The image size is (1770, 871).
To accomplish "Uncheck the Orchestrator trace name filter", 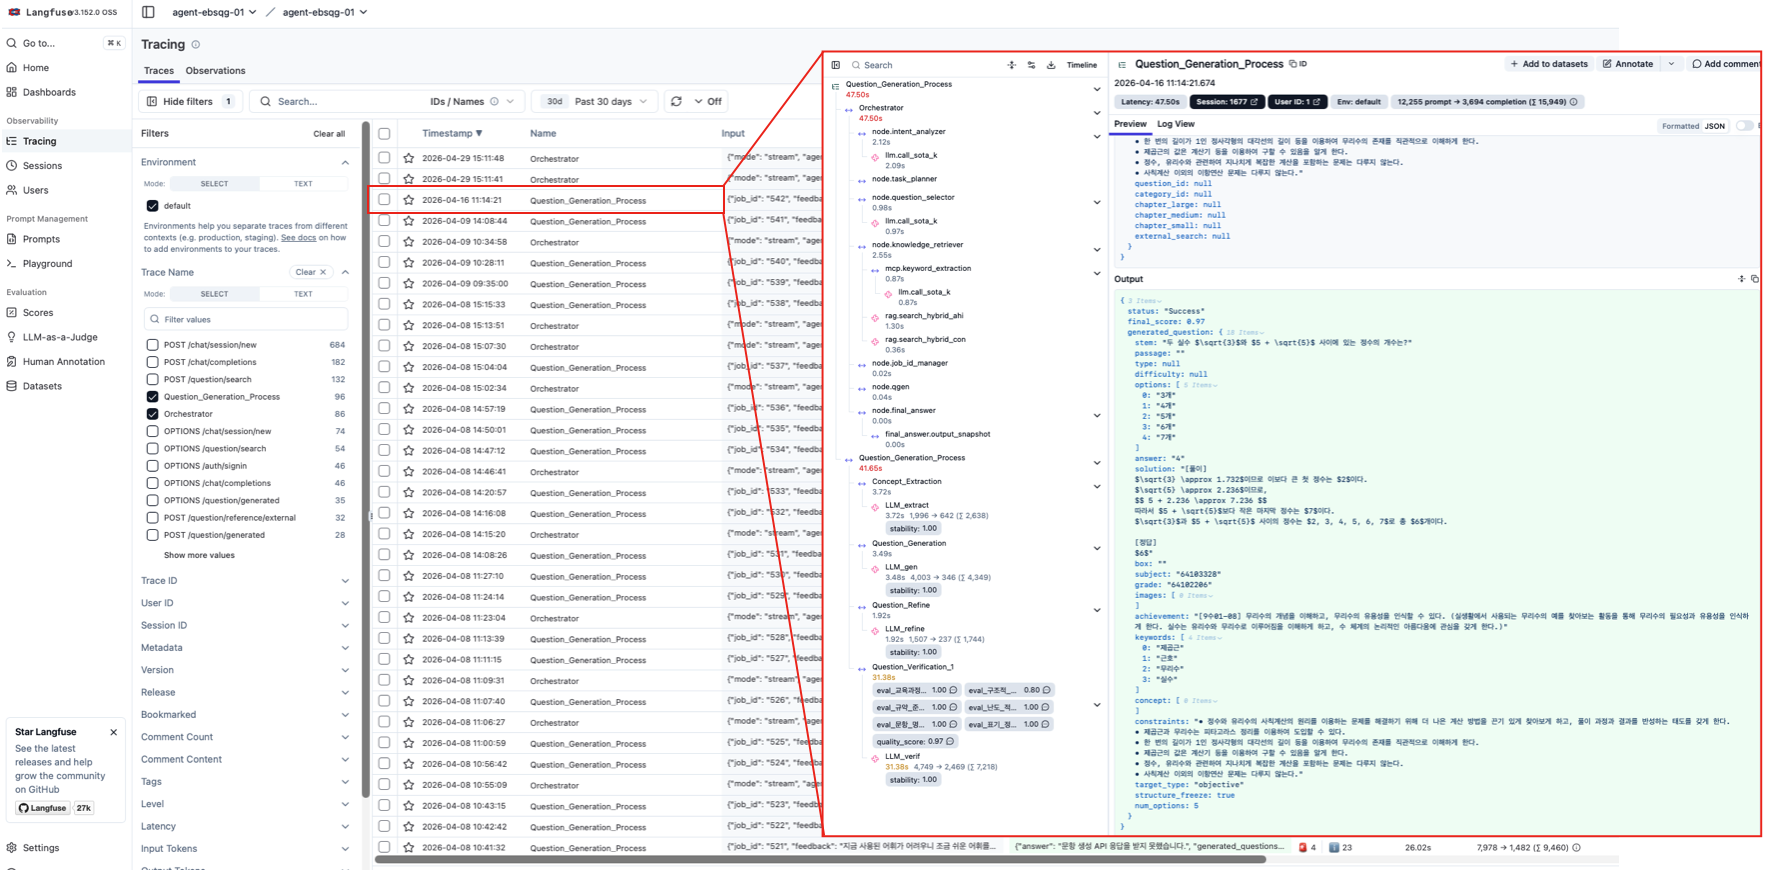I will pos(153,414).
